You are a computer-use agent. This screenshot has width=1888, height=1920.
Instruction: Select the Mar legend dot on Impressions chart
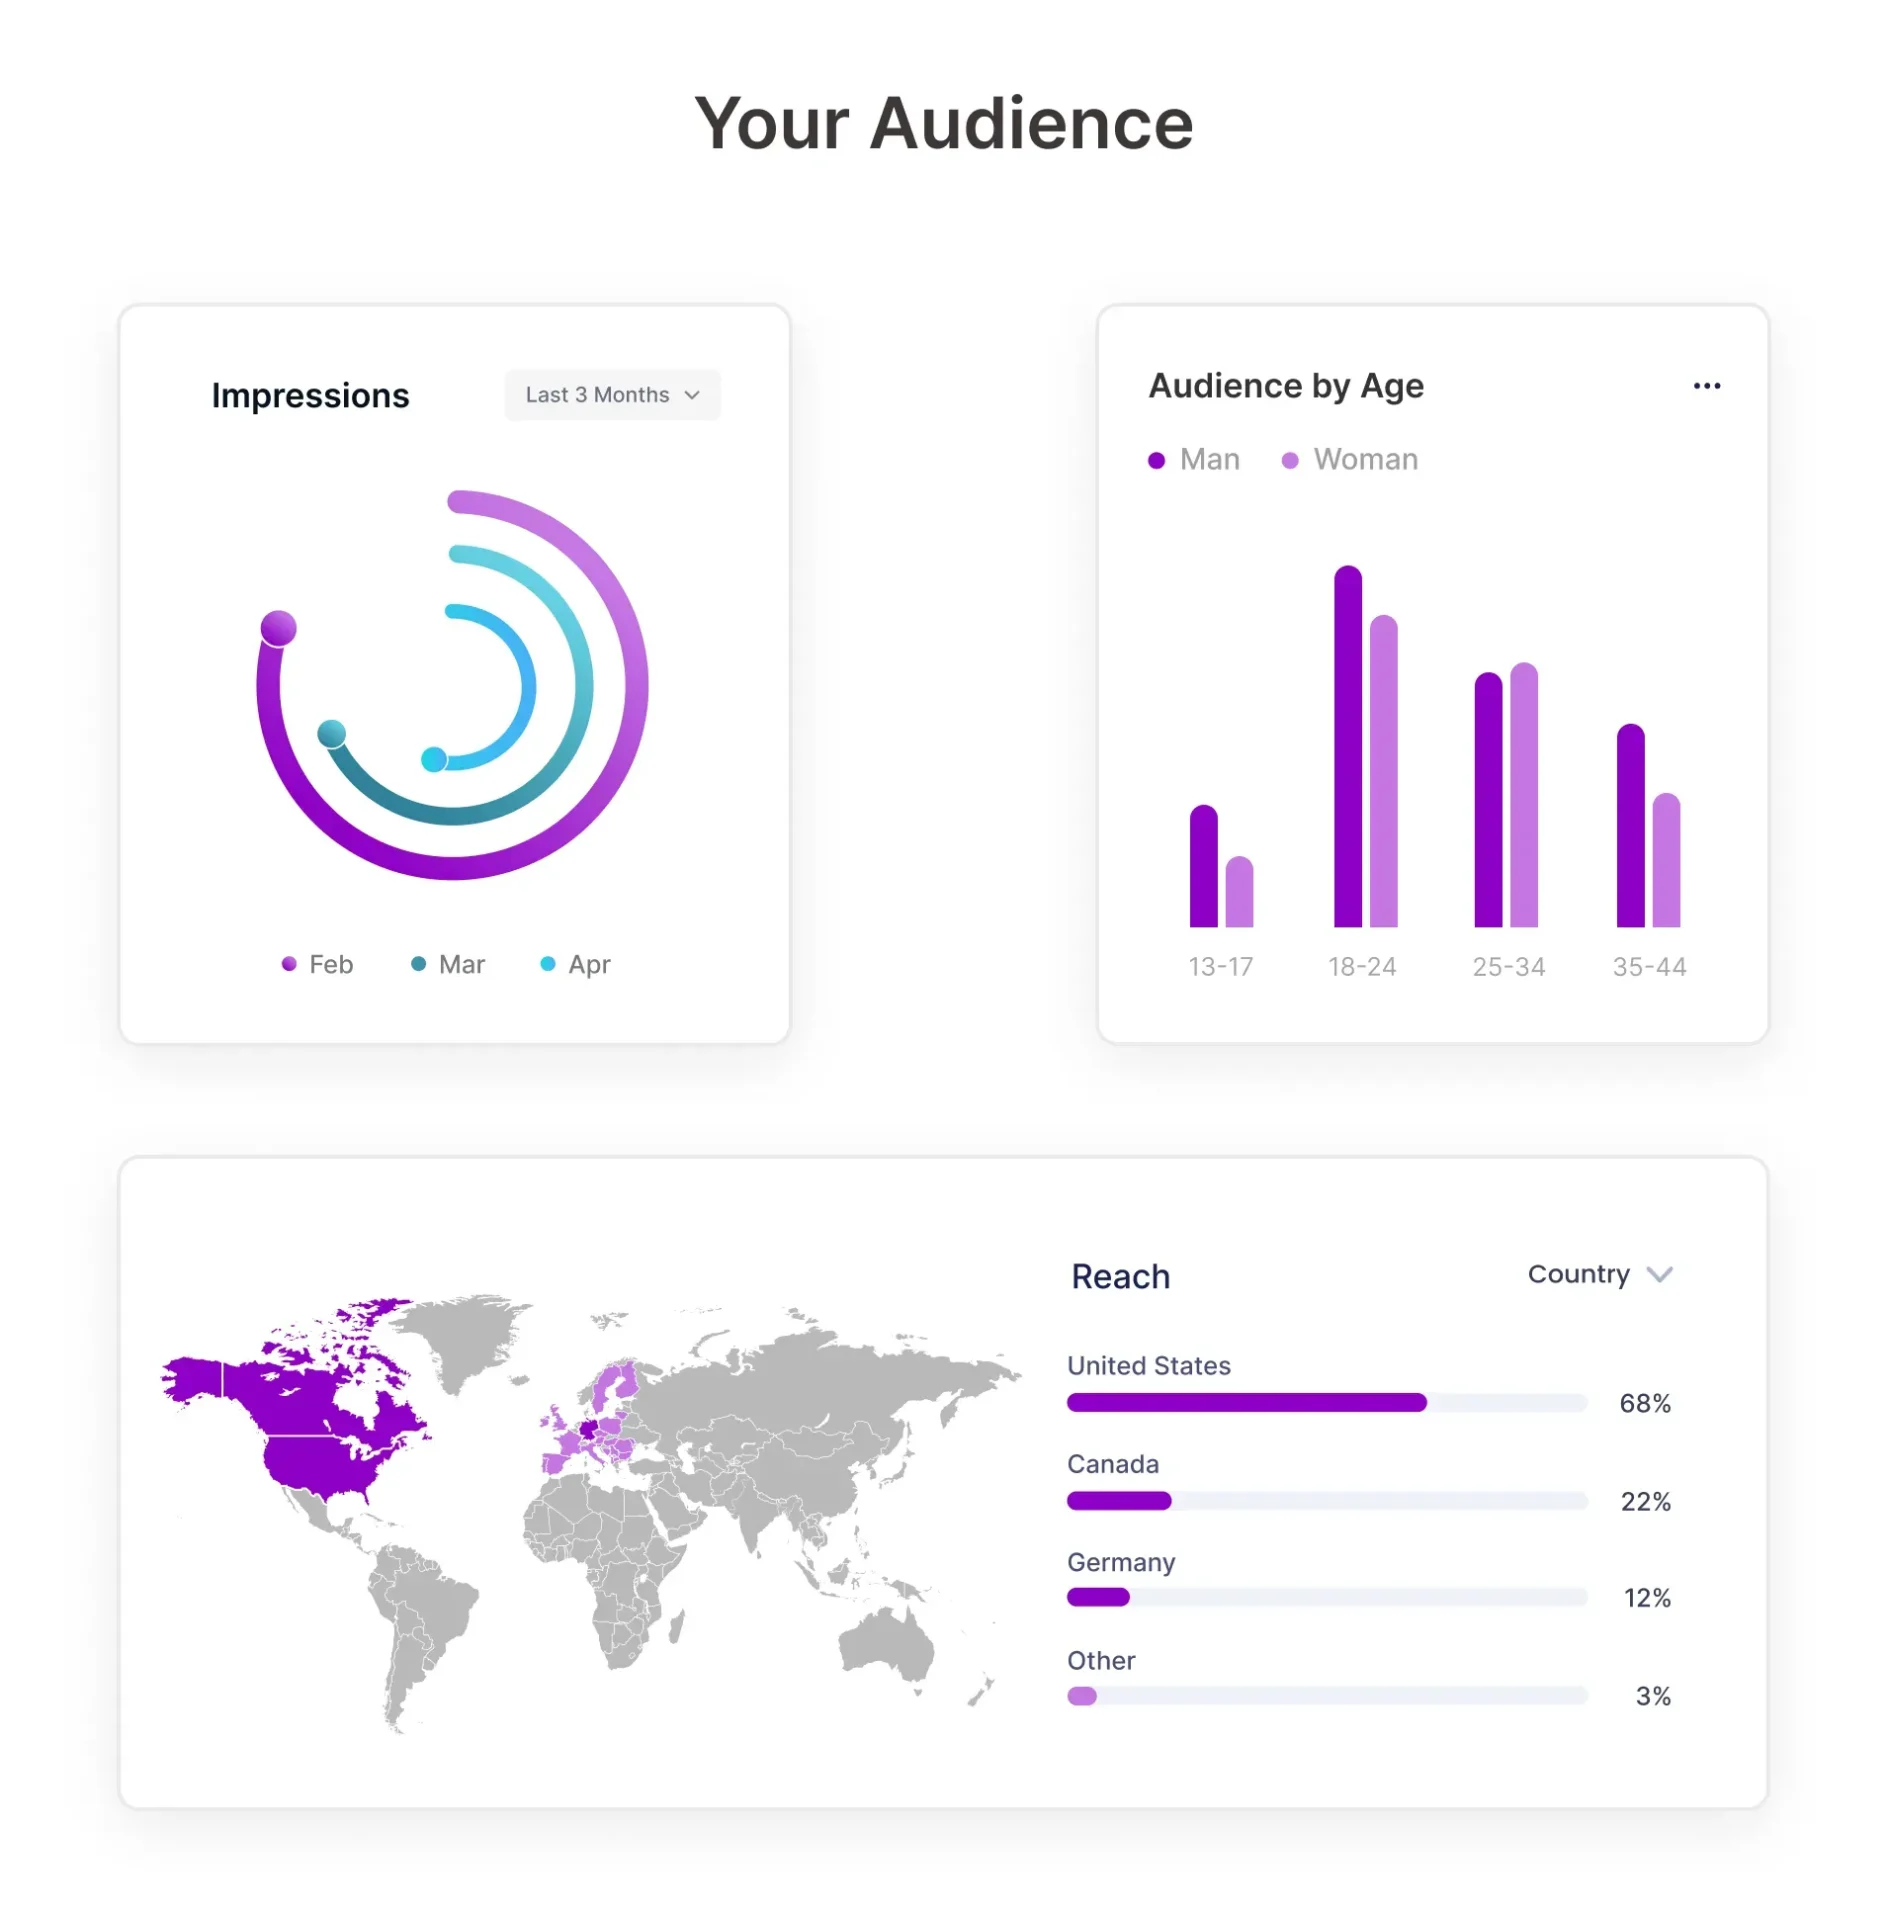point(419,964)
